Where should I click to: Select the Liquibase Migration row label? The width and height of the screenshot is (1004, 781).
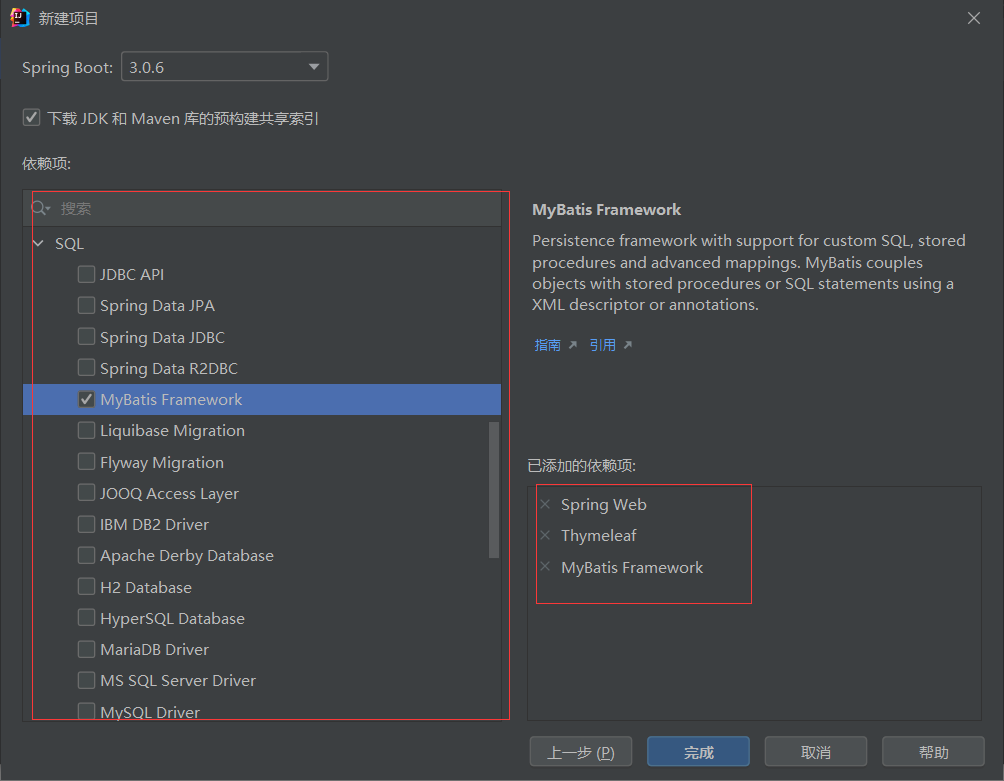[x=172, y=431]
